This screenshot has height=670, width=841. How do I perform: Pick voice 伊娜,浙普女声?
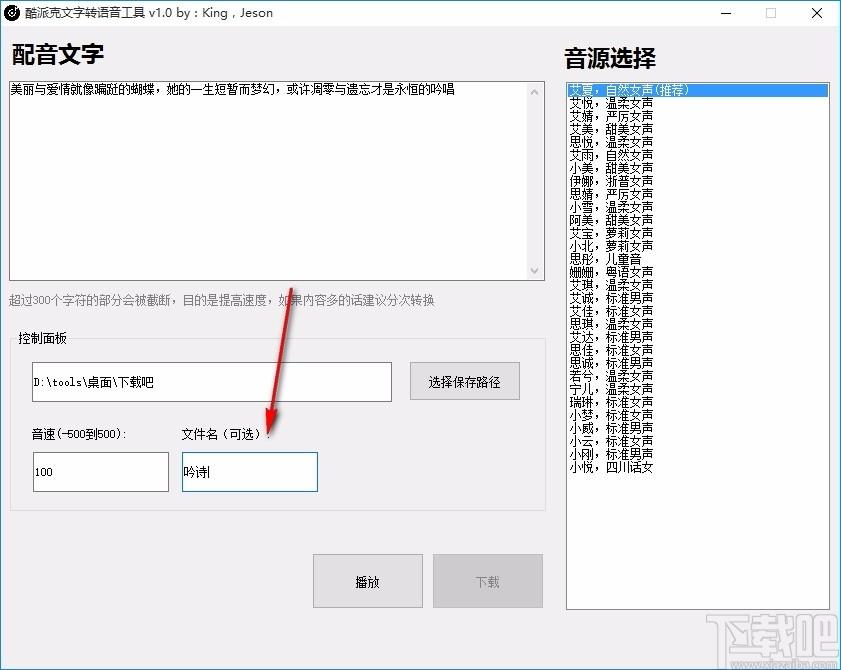[x=697, y=181]
